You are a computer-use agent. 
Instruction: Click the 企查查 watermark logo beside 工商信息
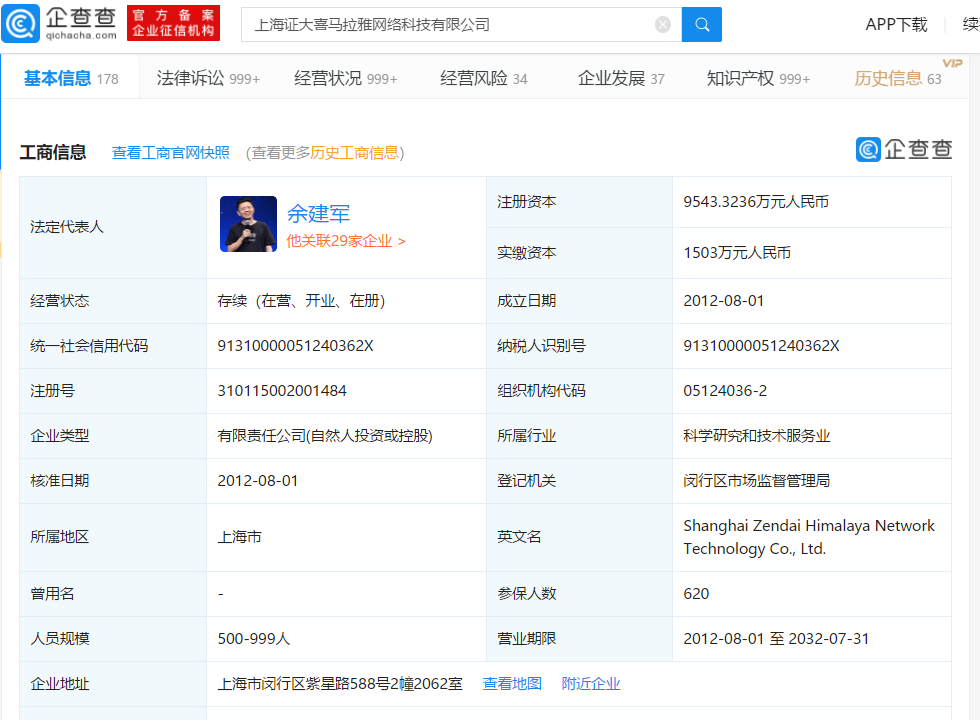[904, 150]
